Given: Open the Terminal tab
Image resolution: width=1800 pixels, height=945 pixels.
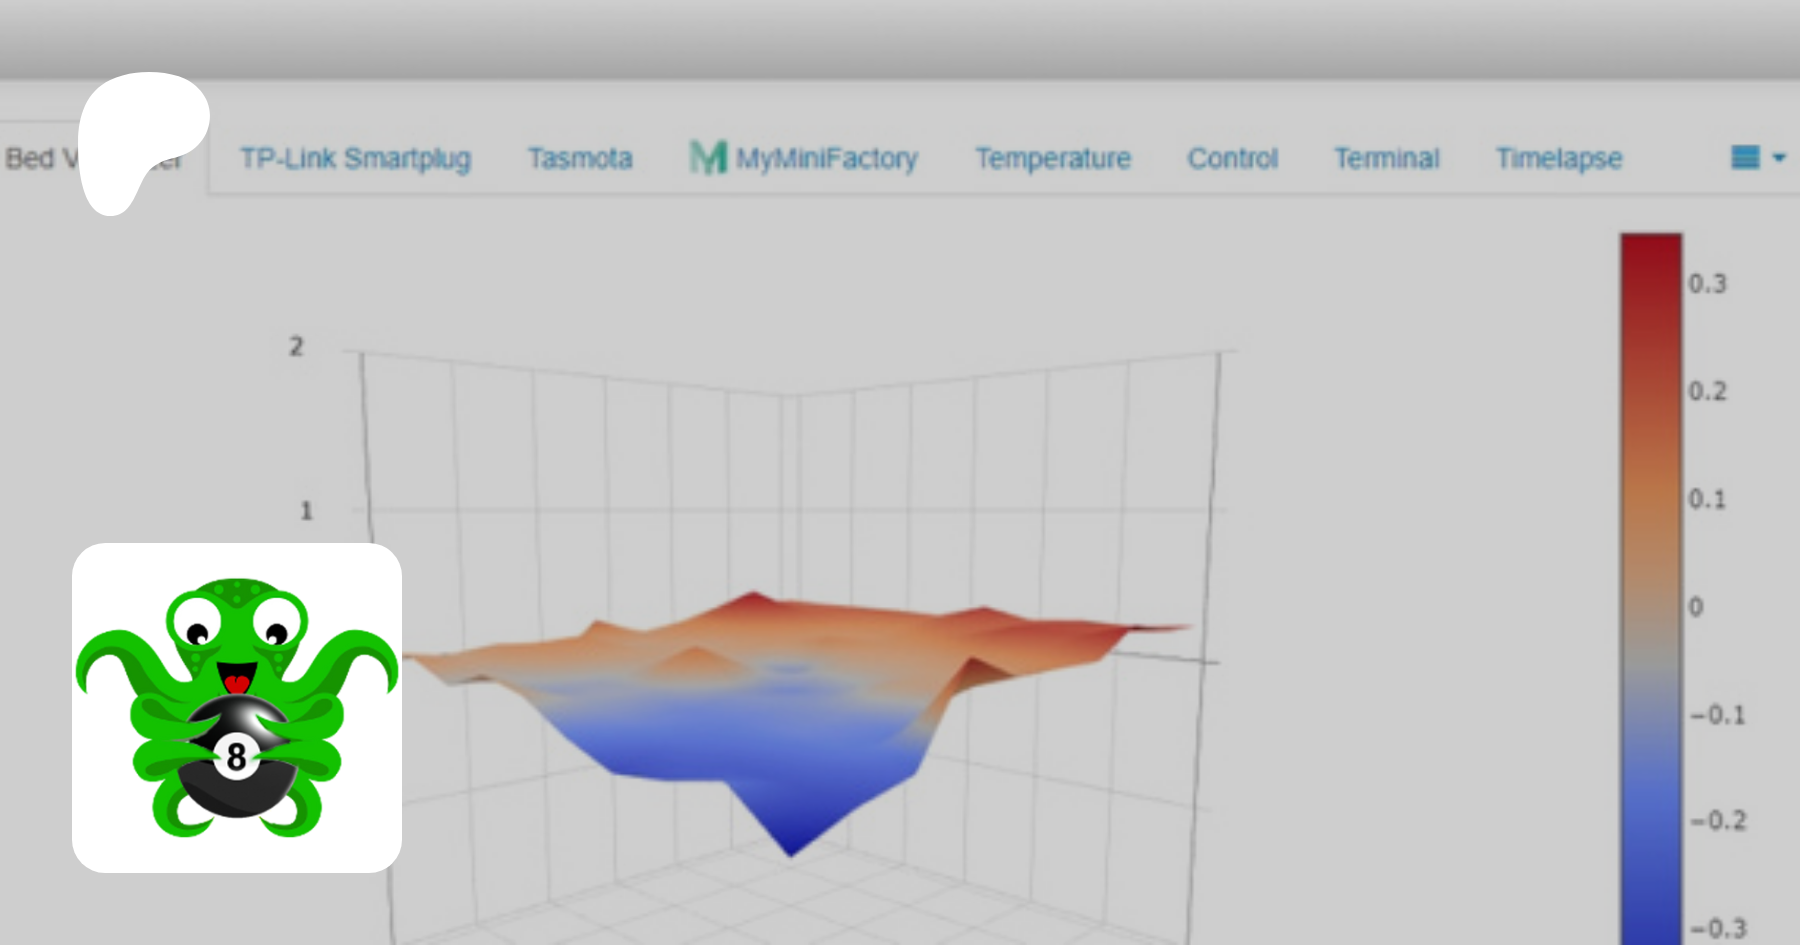Looking at the screenshot, I should [1386, 159].
